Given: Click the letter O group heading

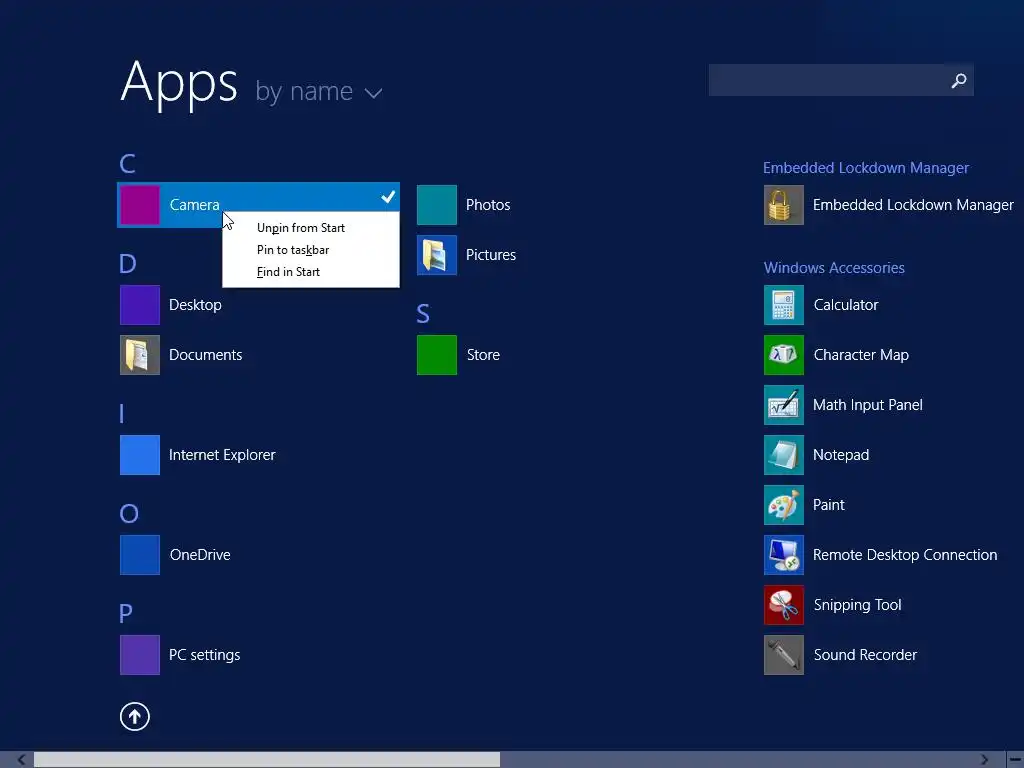Looking at the screenshot, I should pos(129,513).
